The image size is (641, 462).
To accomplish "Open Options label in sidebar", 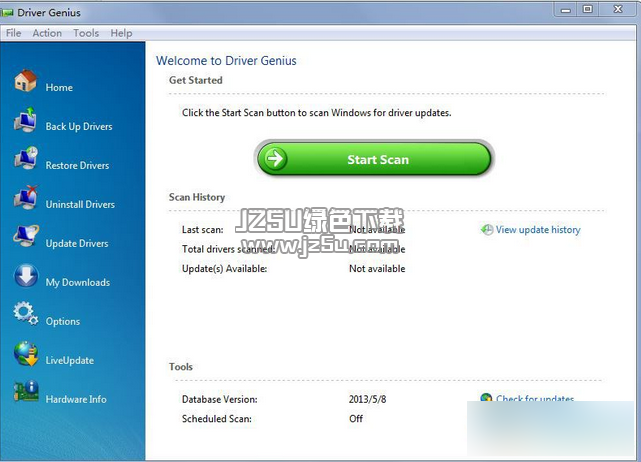I will coord(63,321).
